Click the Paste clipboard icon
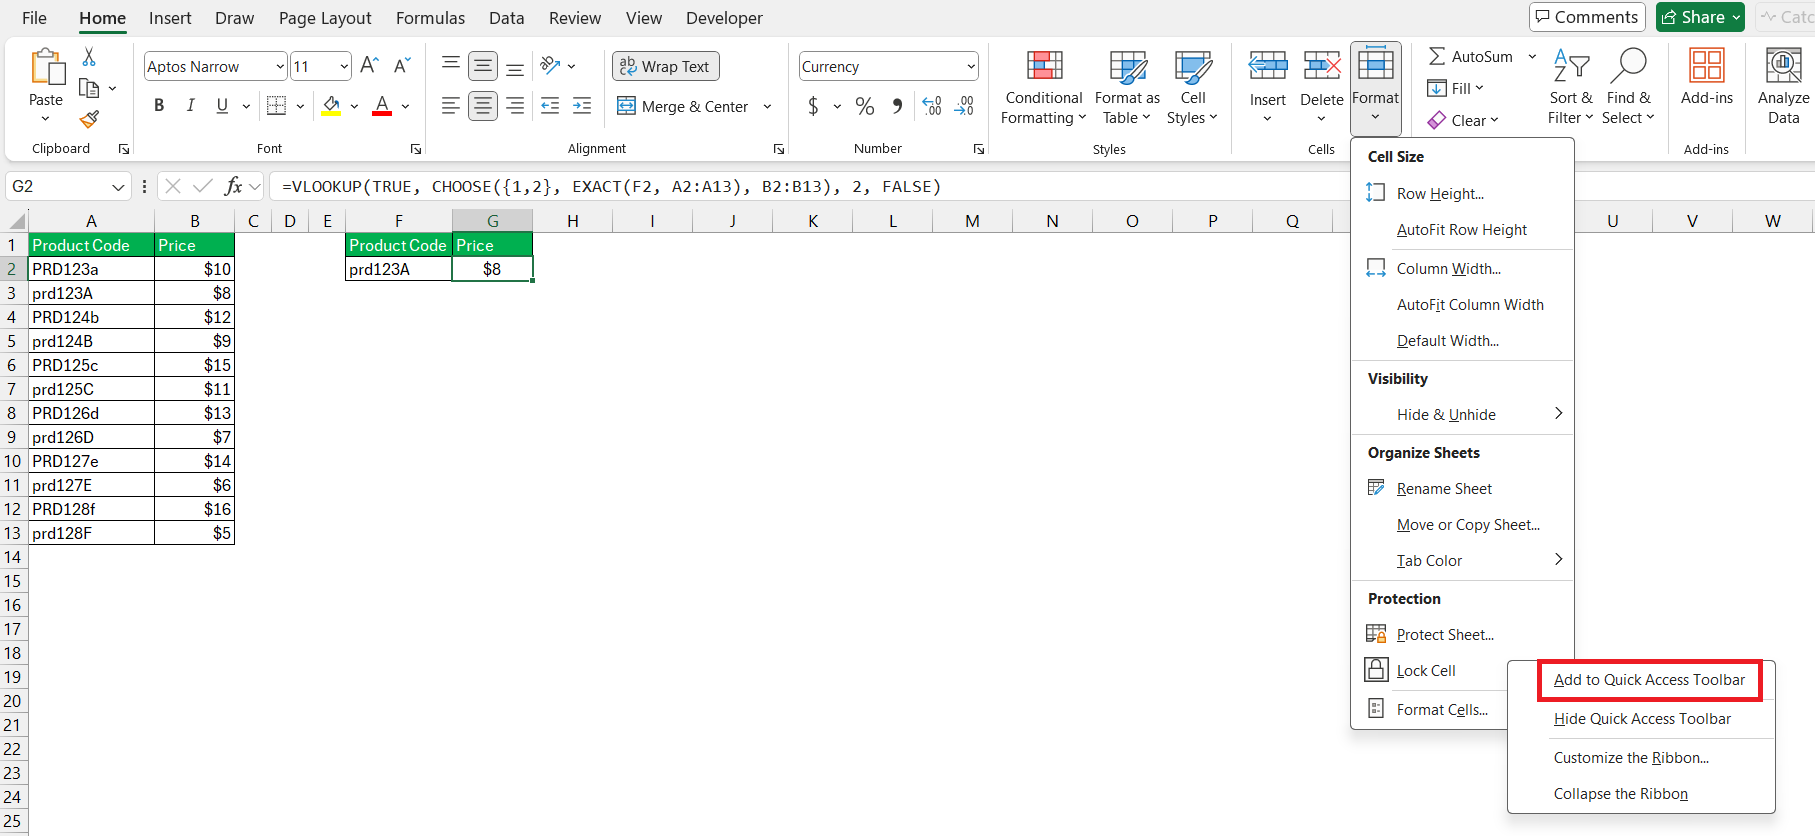 point(46,67)
